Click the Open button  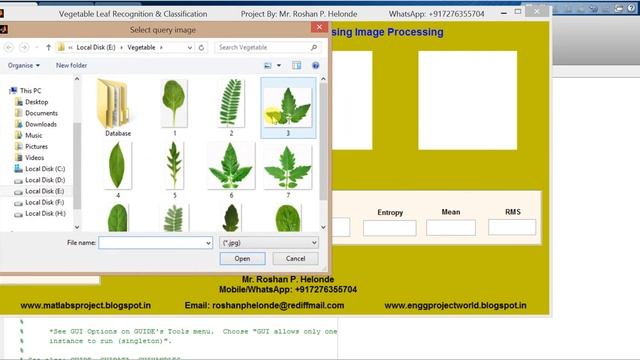242,258
